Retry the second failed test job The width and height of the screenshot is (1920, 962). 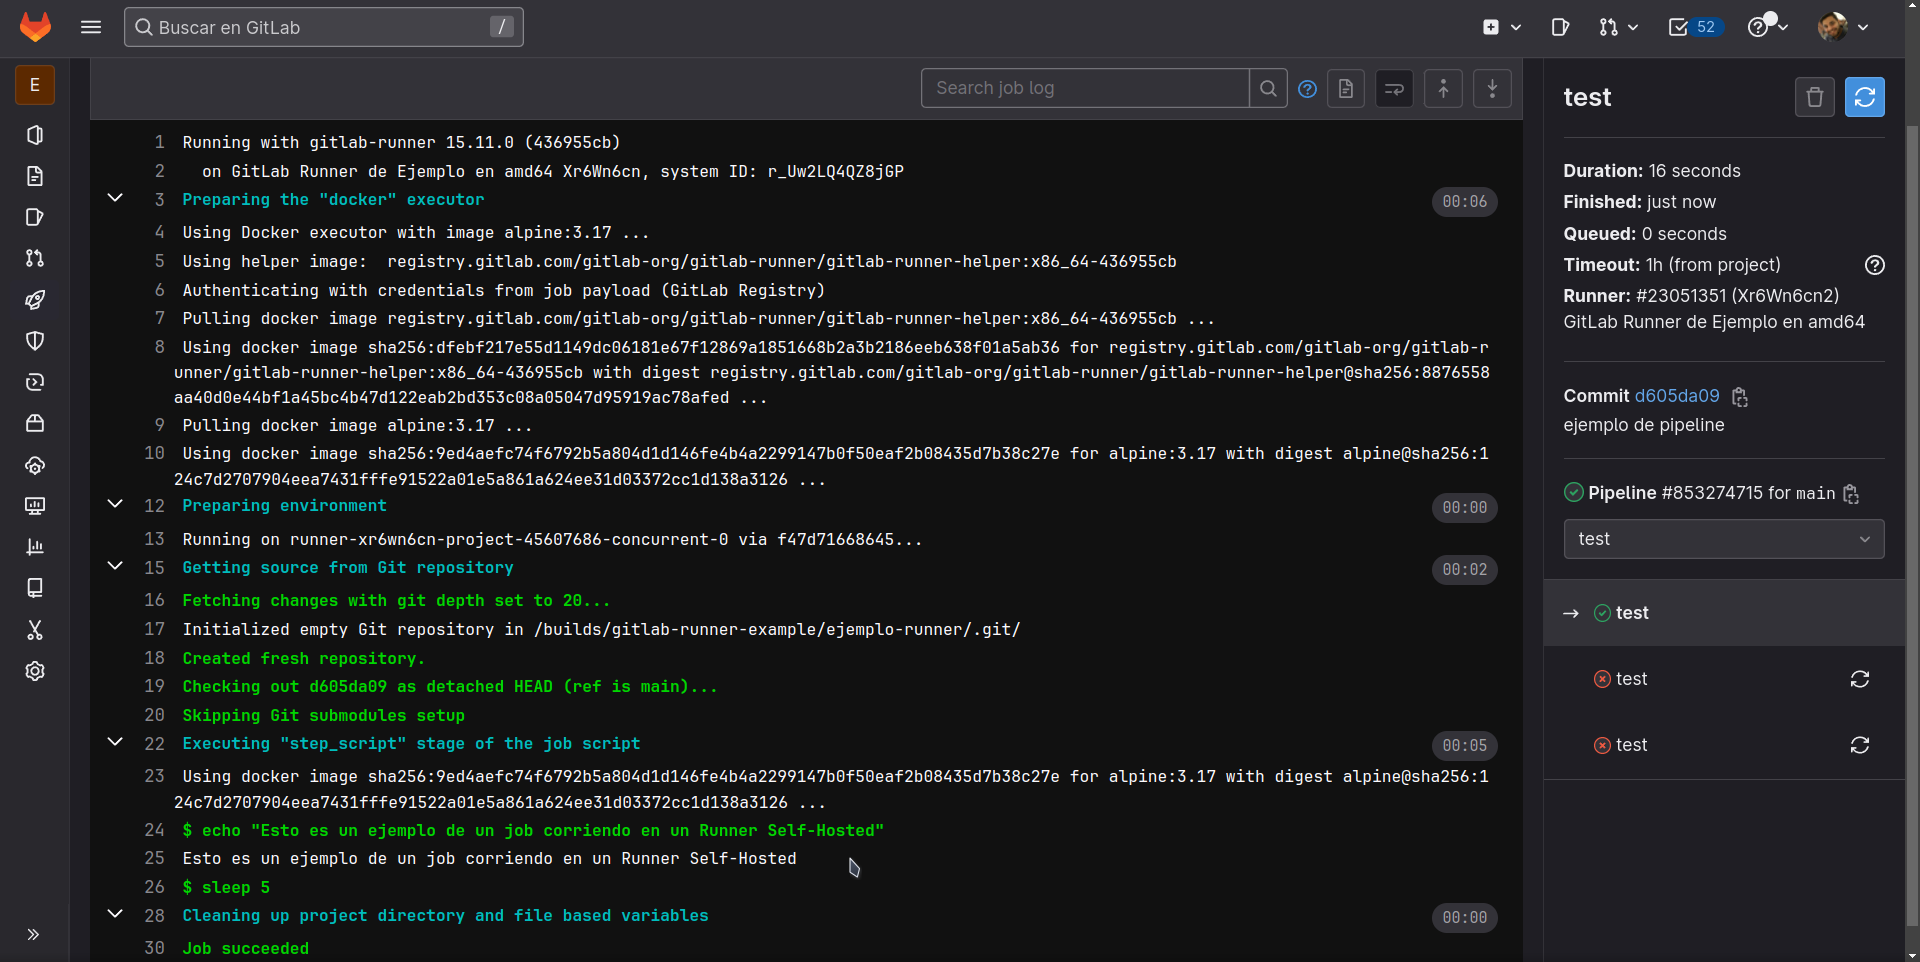[1860, 745]
